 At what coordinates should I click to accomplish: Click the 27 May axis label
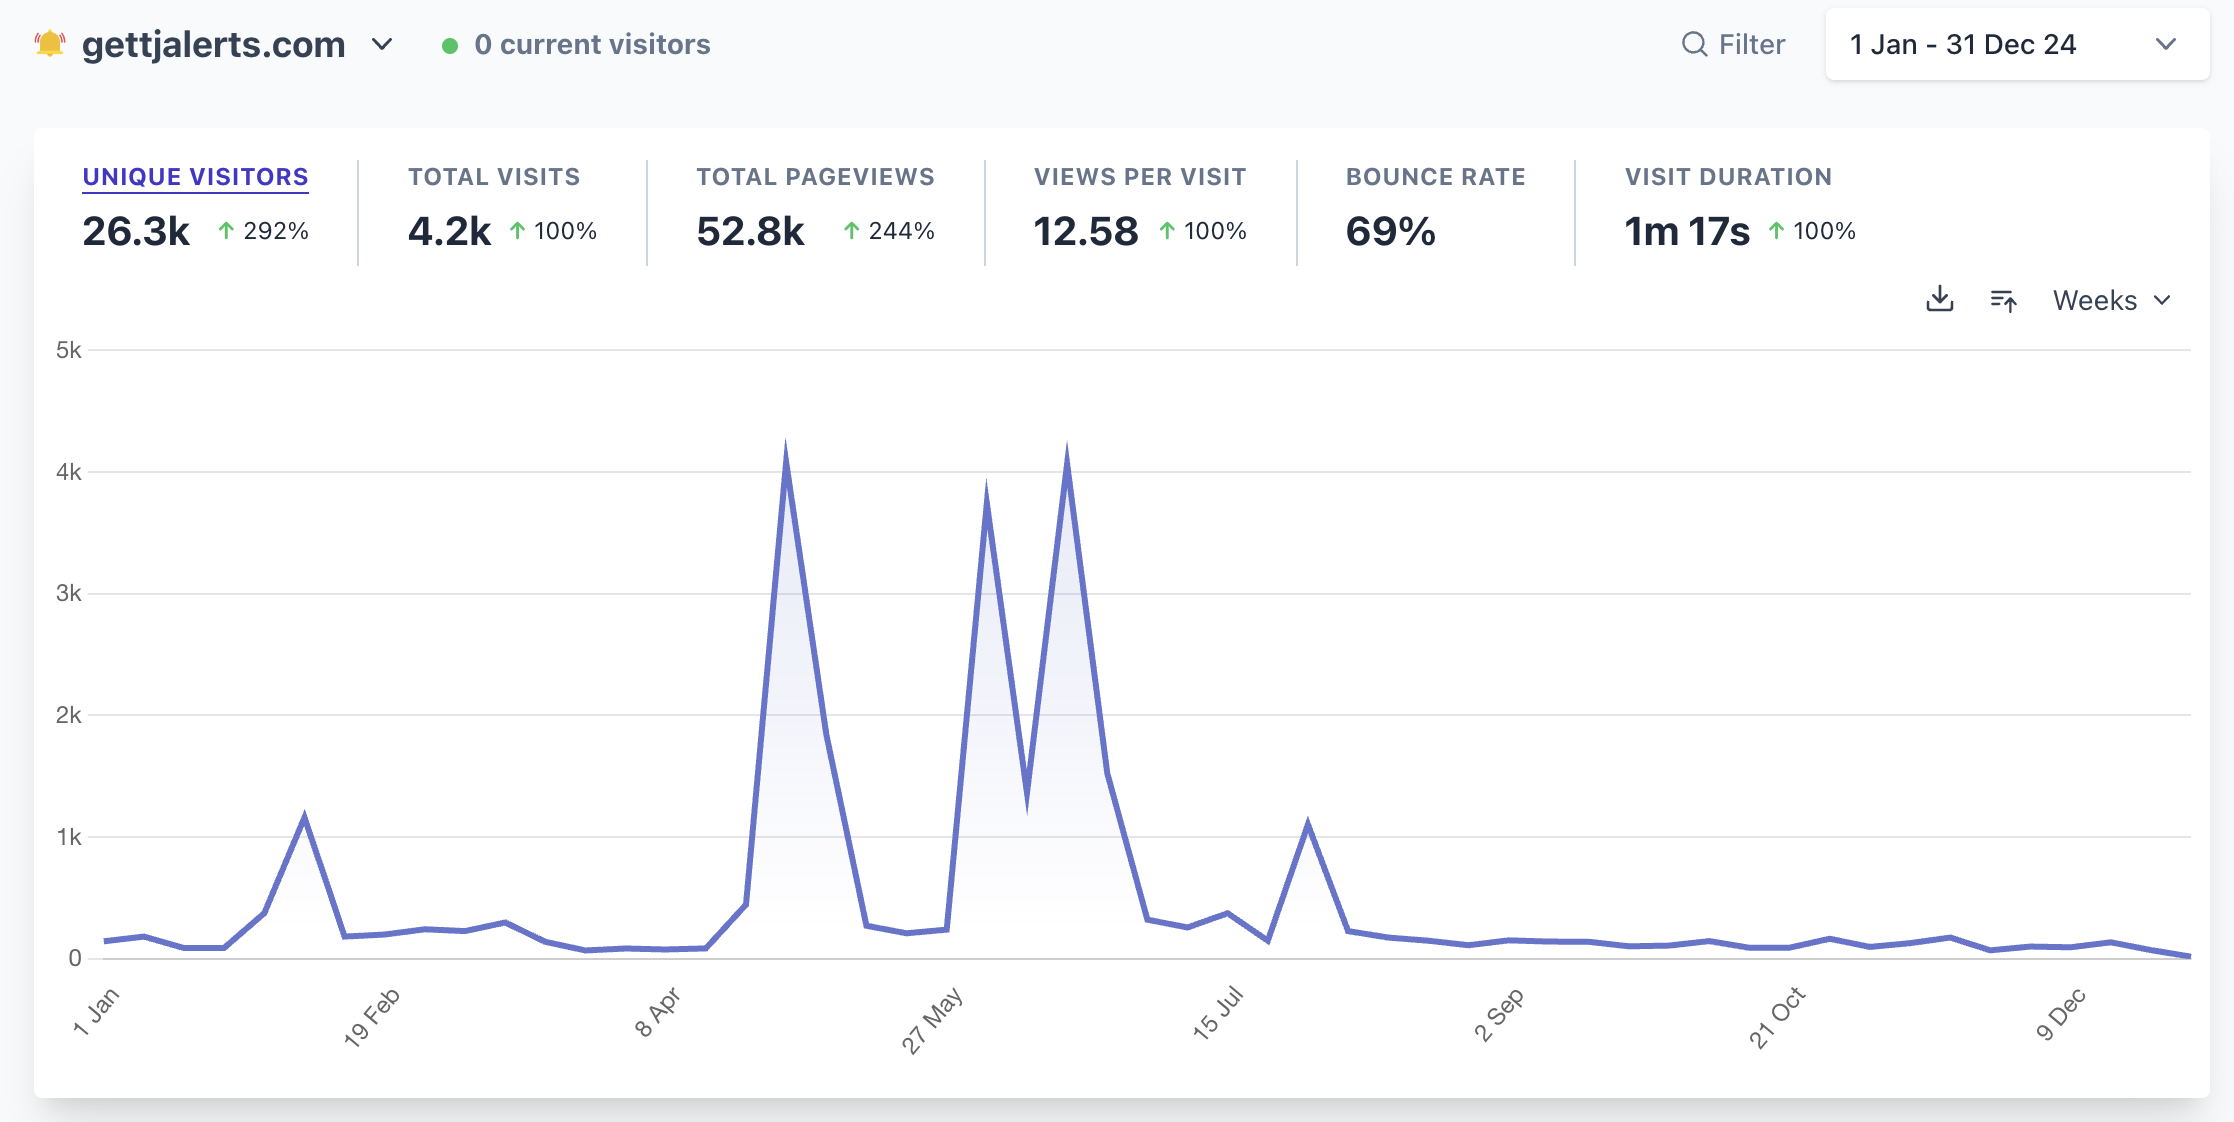932,1019
